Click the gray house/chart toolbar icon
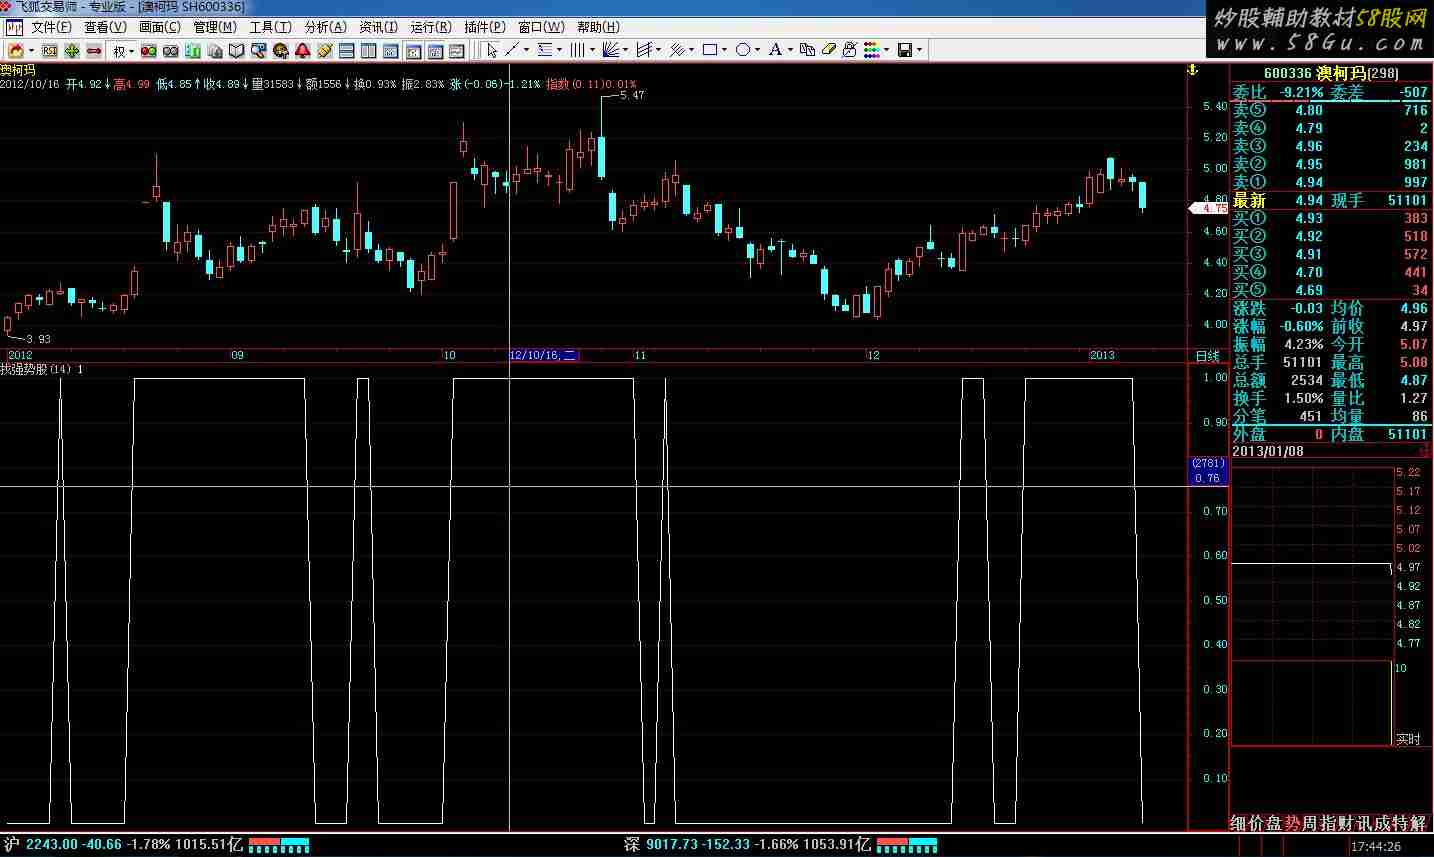Image resolution: width=1434 pixels, height=857 pixels. (215, 50)
